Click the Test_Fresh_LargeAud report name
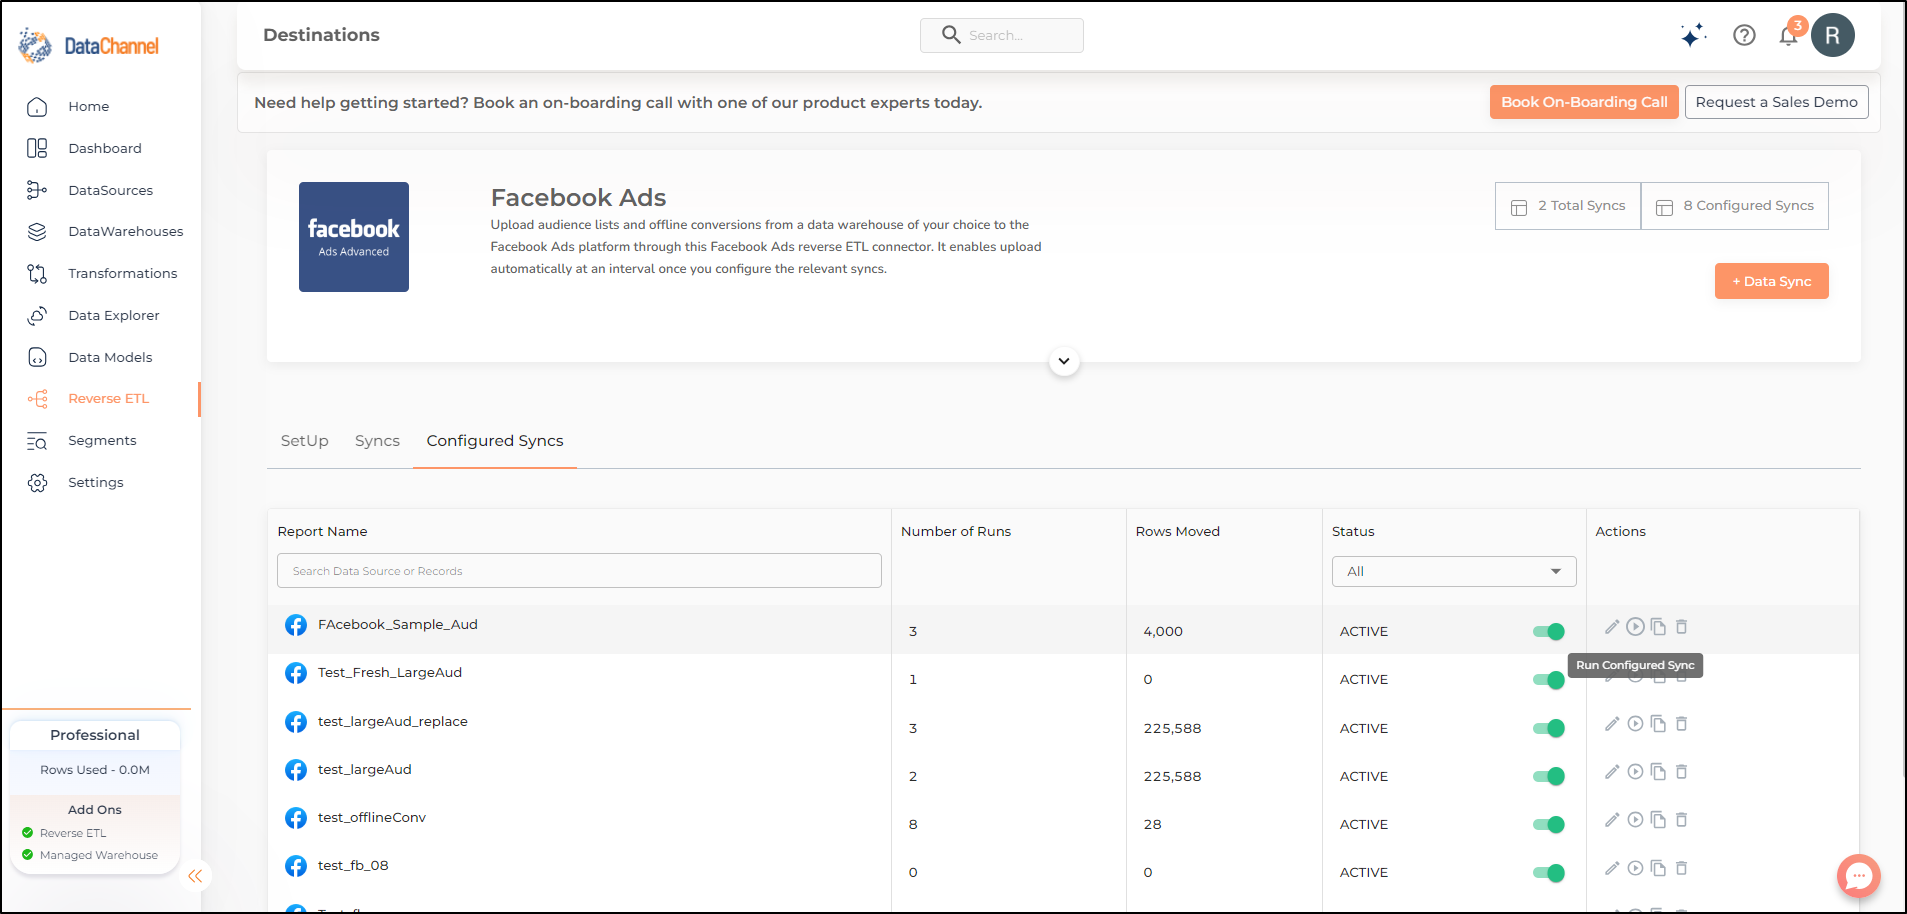Image resolution: width=1907 pixels, height=914 pixels. coord(390,673)
